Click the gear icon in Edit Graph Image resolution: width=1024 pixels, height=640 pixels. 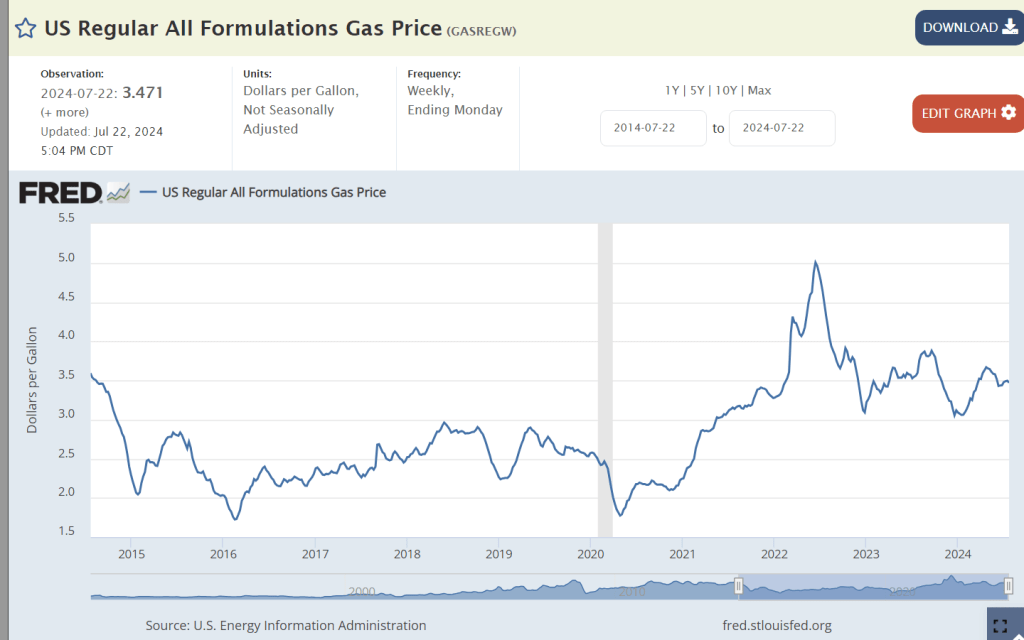[x=1008, y=112]
